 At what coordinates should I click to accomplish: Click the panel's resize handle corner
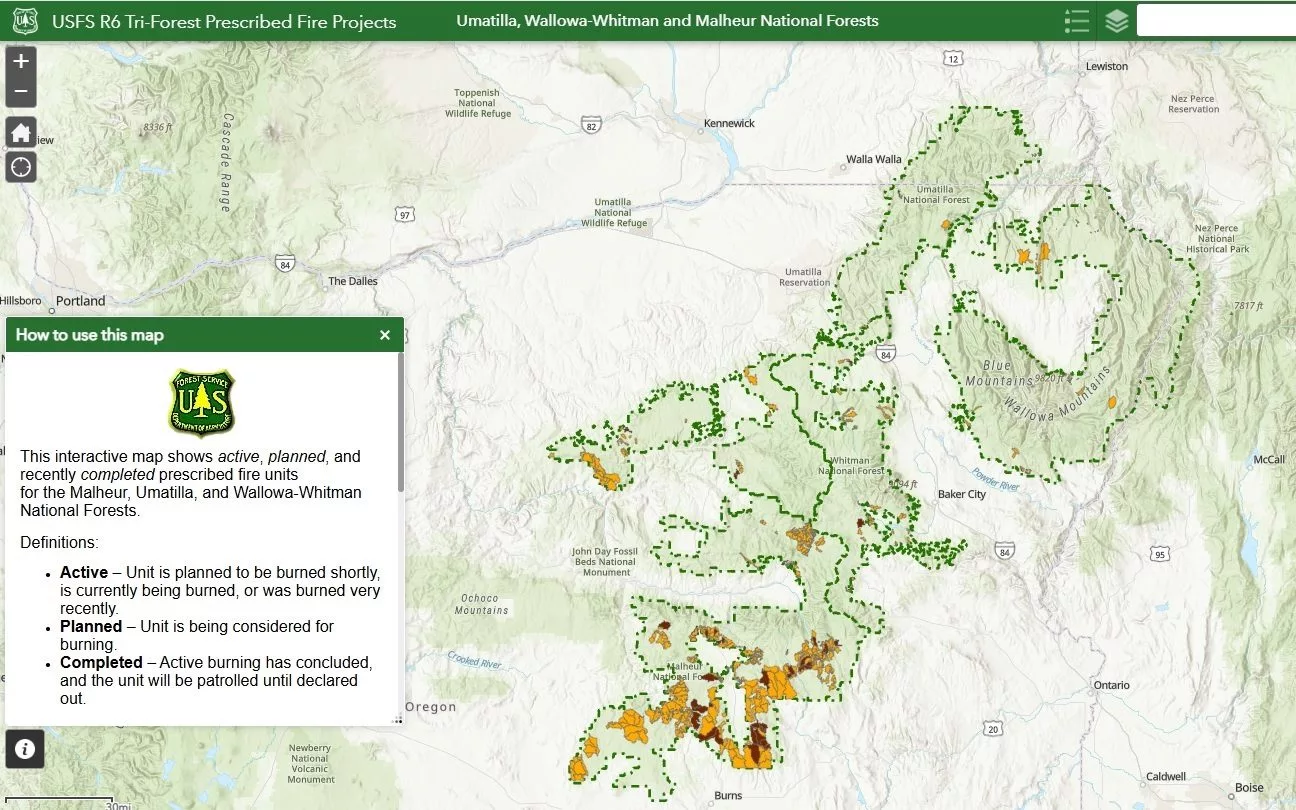click(x=398, y=719)
